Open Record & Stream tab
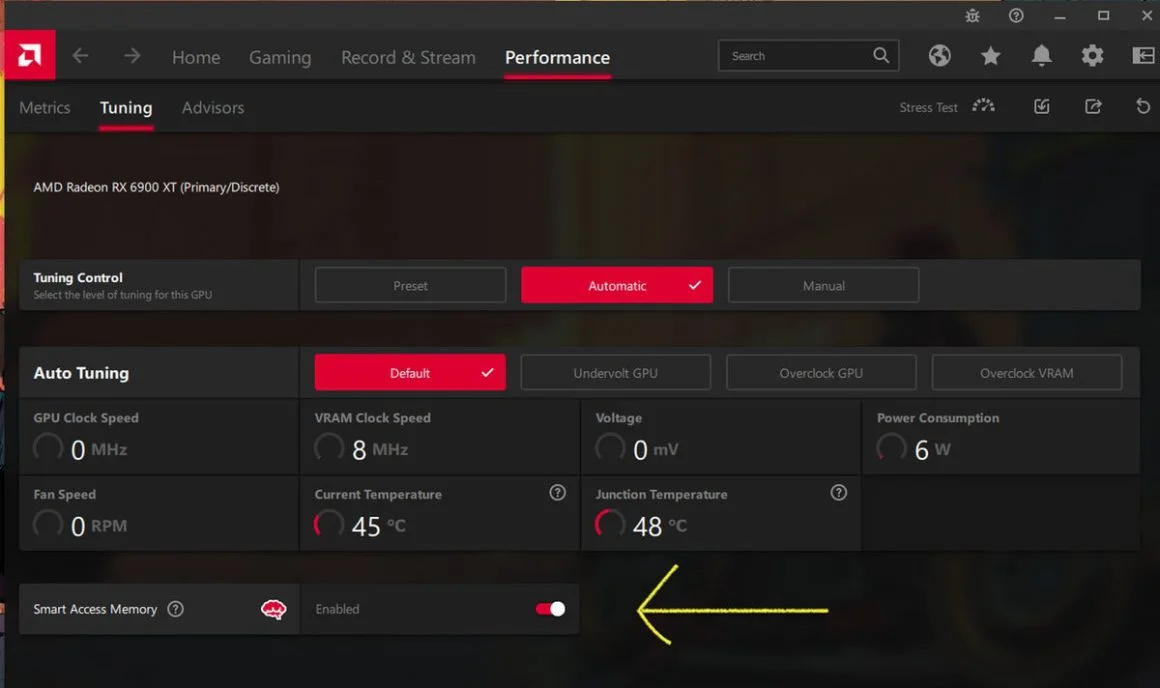This screenshot has width=1160, height=688. click(408, 57)
